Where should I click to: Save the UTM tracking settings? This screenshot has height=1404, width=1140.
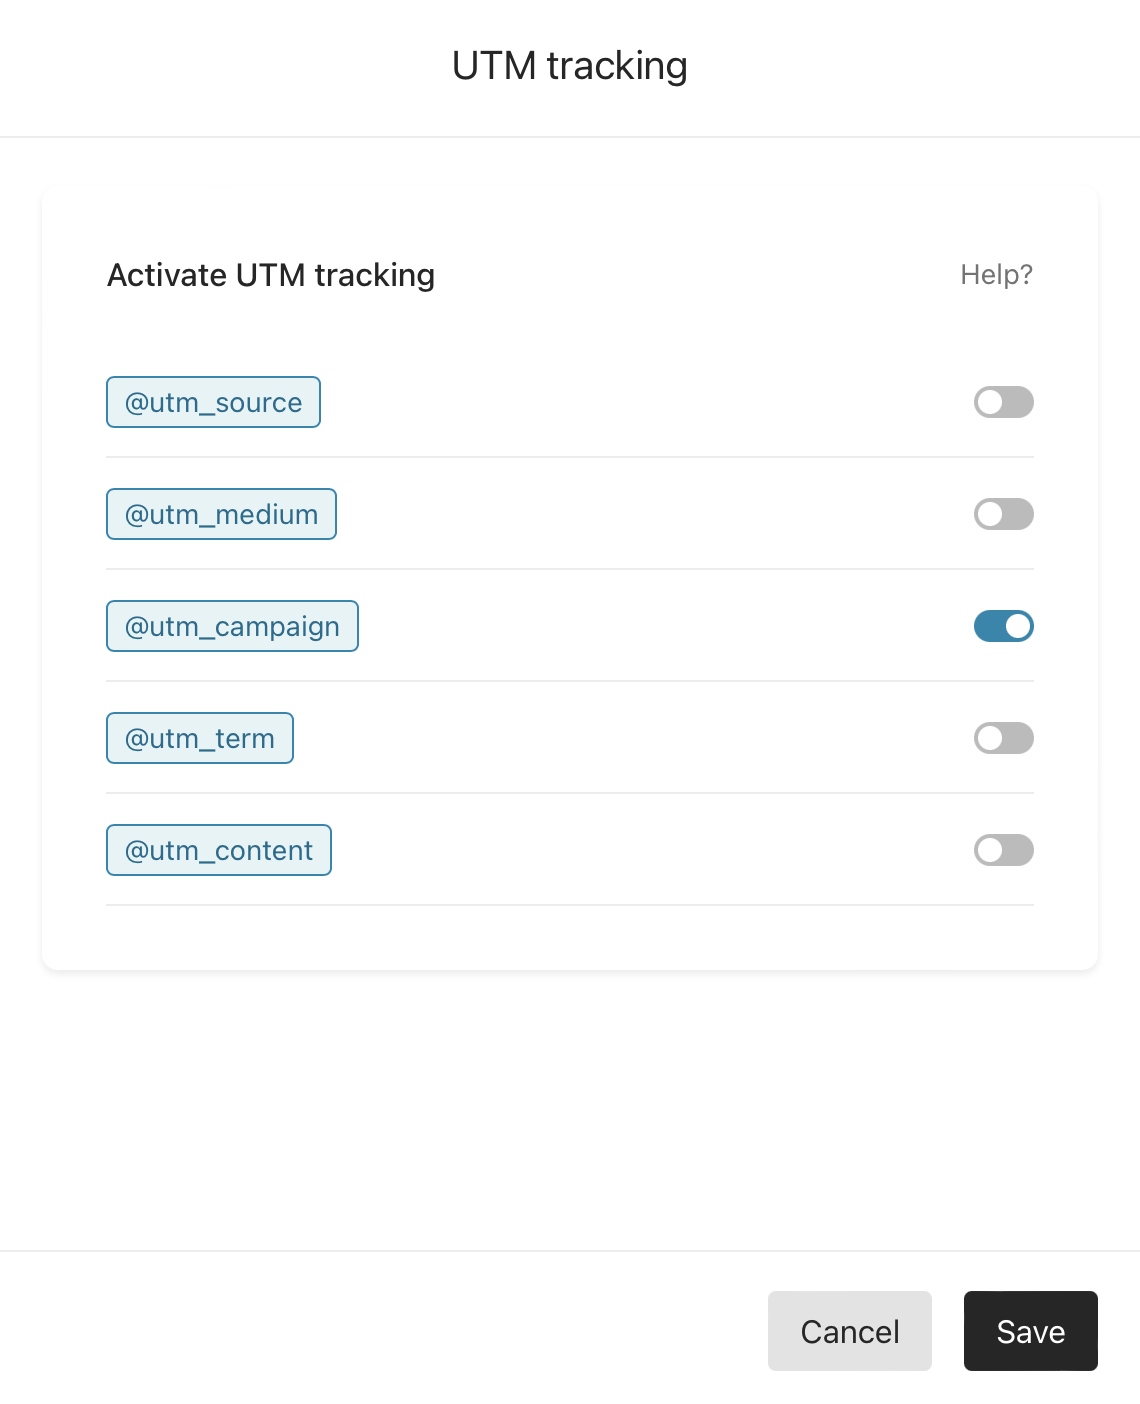(1031, 1331)
